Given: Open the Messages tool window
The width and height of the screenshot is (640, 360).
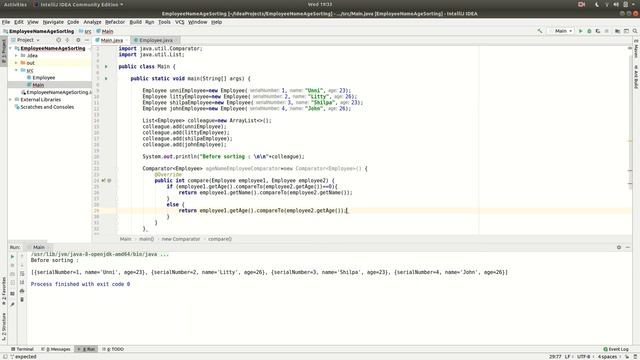Looking at the screenshot, I should pos(56,349).
